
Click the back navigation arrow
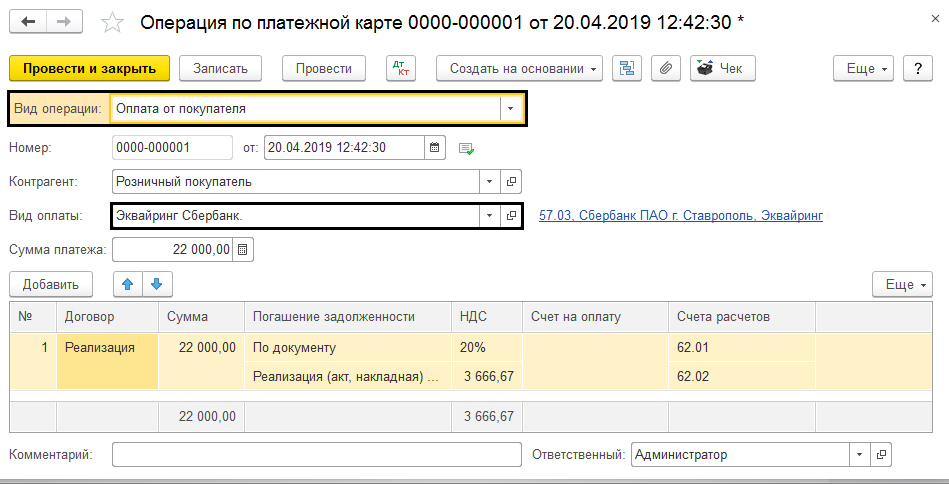tap(28, 21)
